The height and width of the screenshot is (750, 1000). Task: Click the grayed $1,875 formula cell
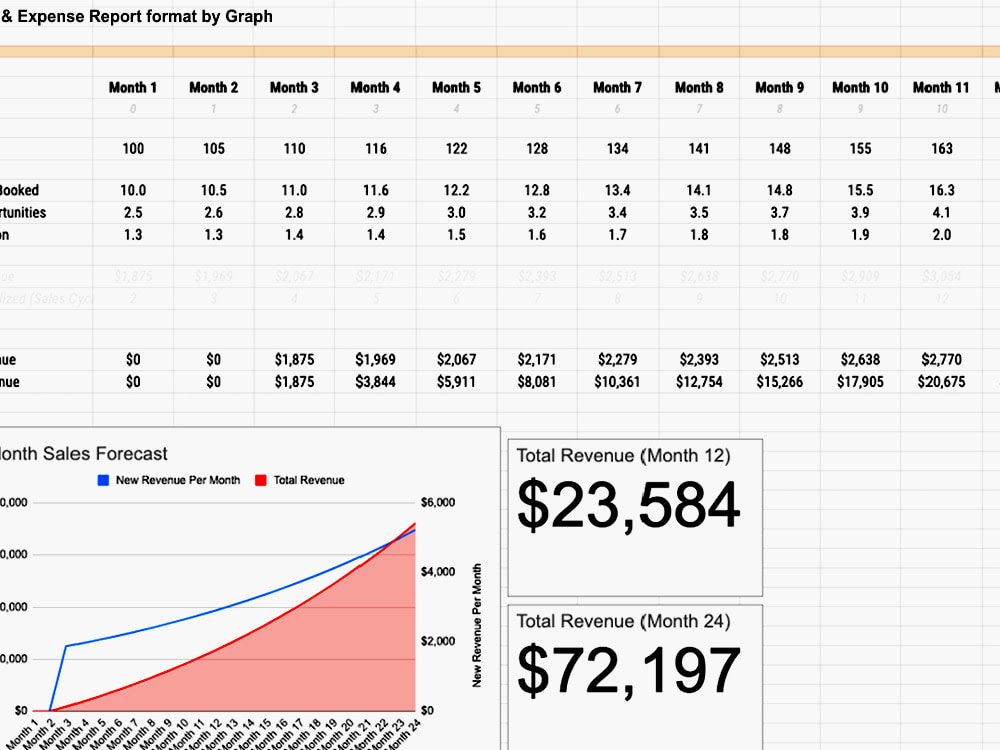[132, 275]
